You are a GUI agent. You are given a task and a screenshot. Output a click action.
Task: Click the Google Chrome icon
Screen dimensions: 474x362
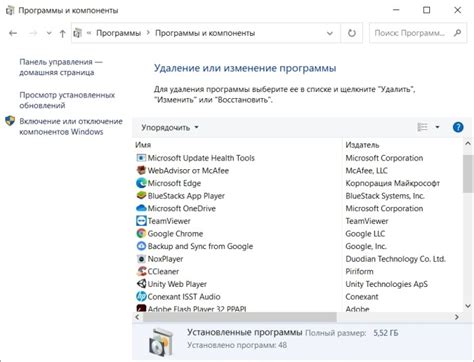(x=141, y=233)
